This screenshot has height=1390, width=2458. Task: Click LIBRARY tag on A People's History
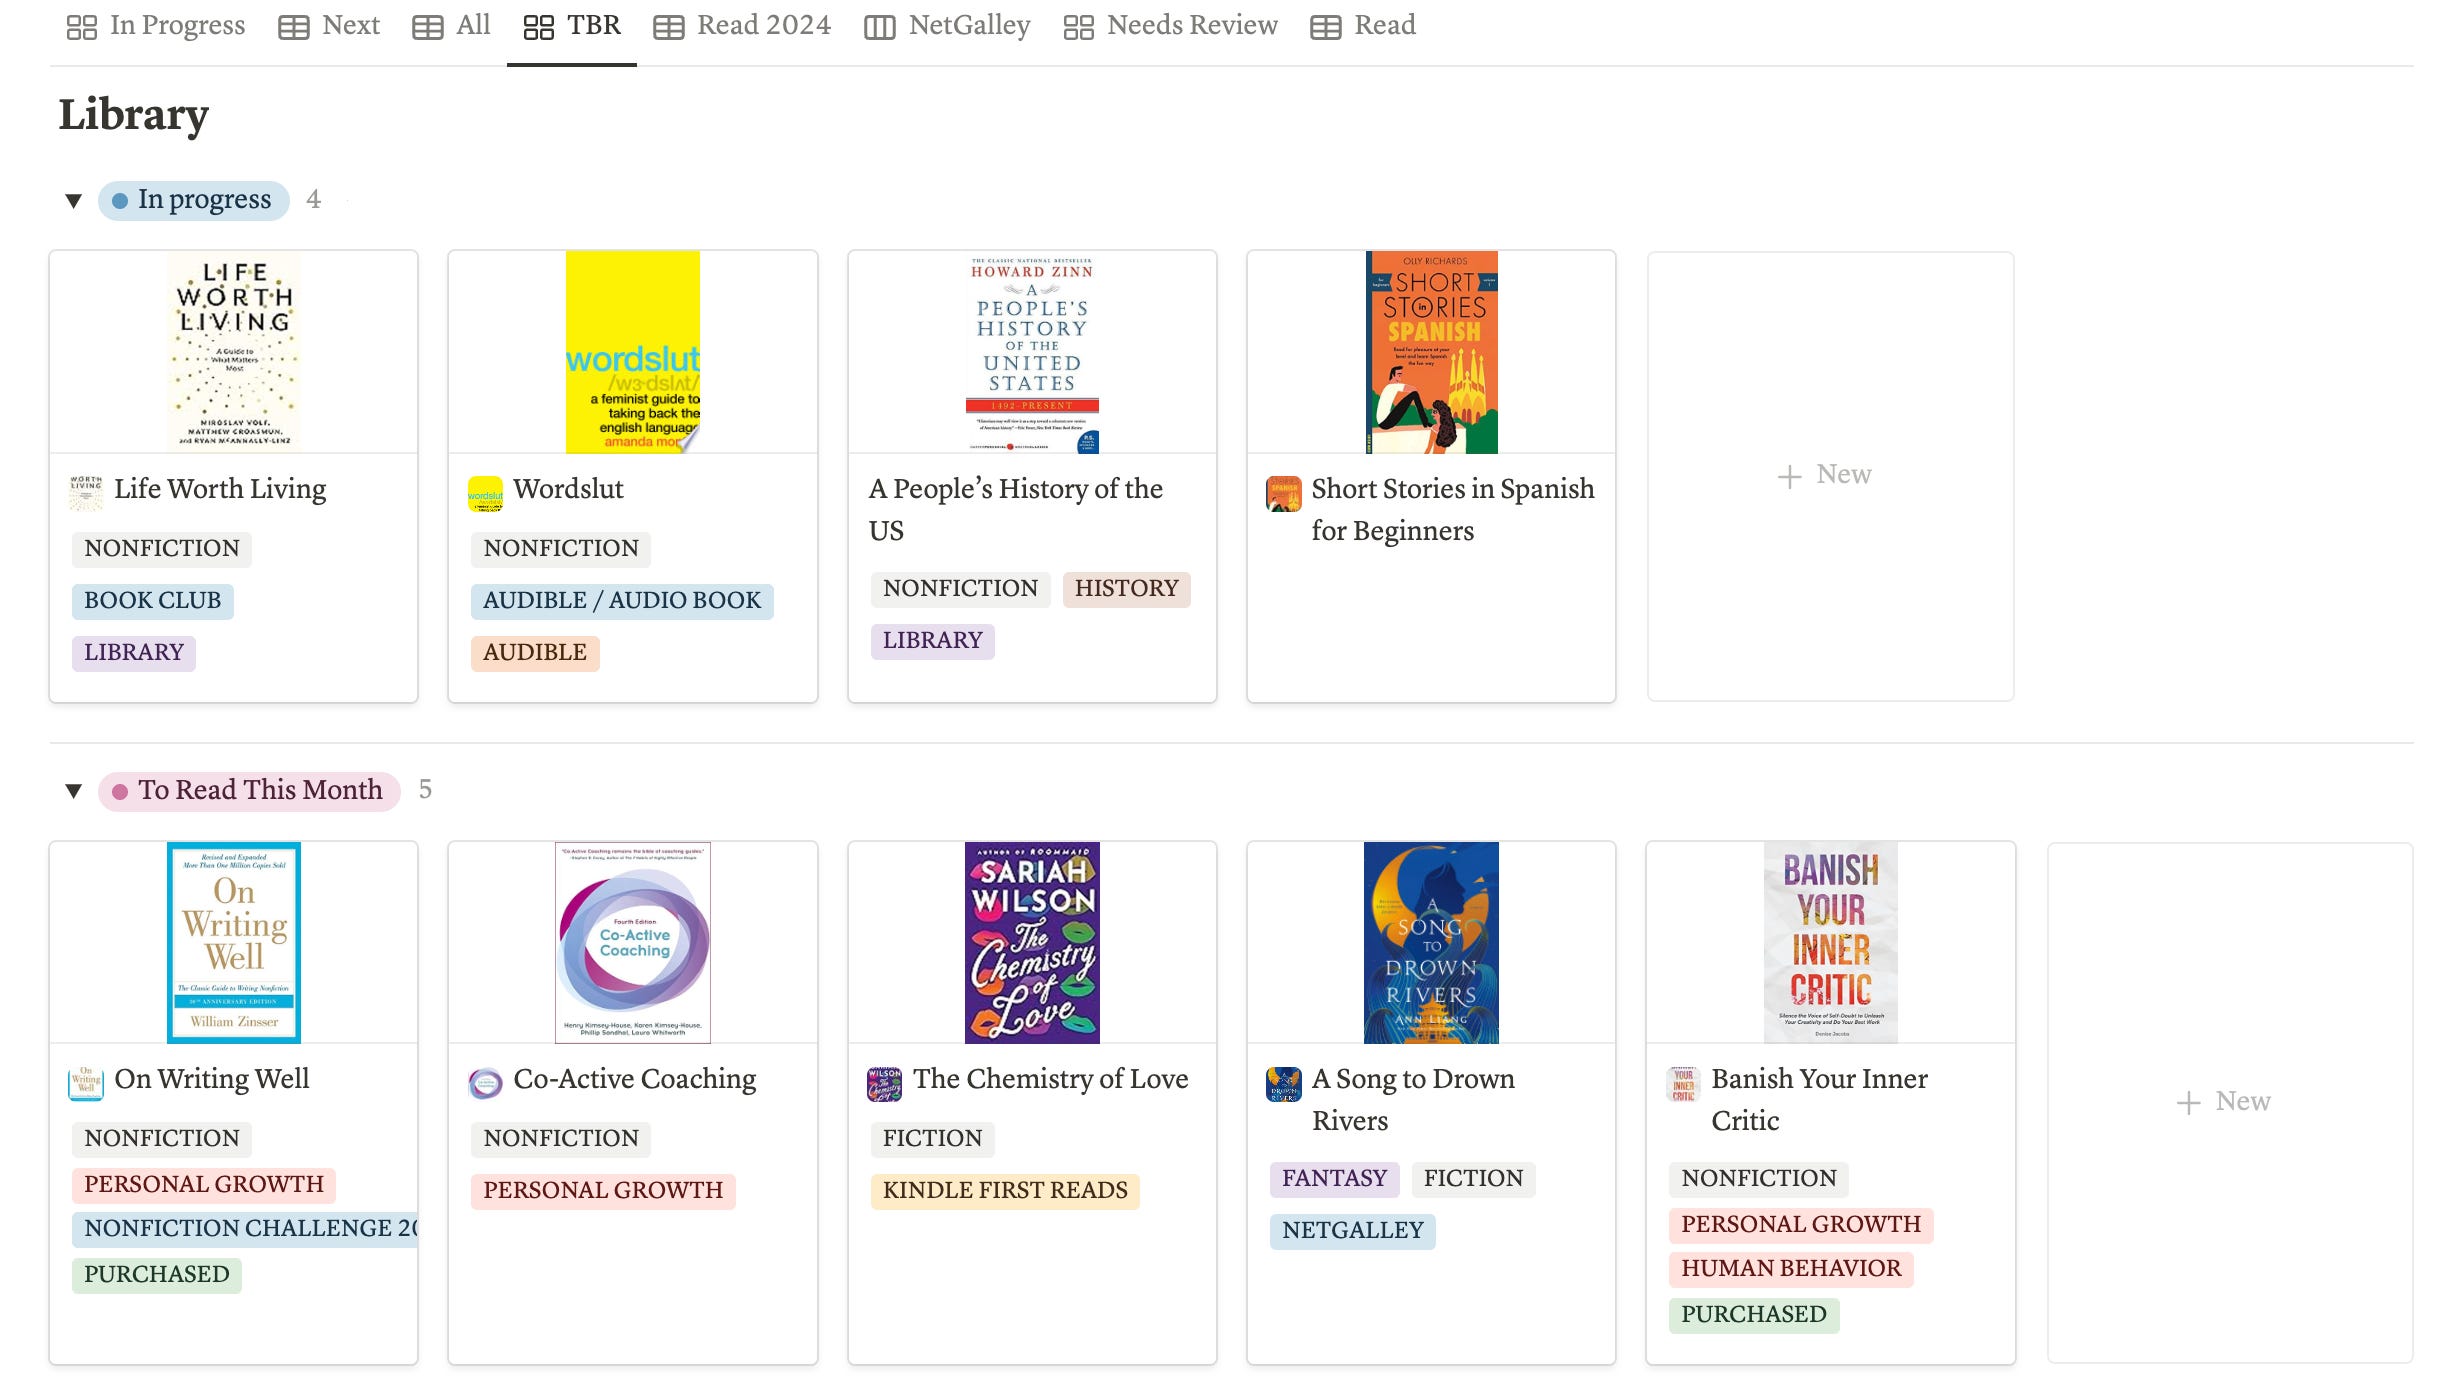pos(933,641)
